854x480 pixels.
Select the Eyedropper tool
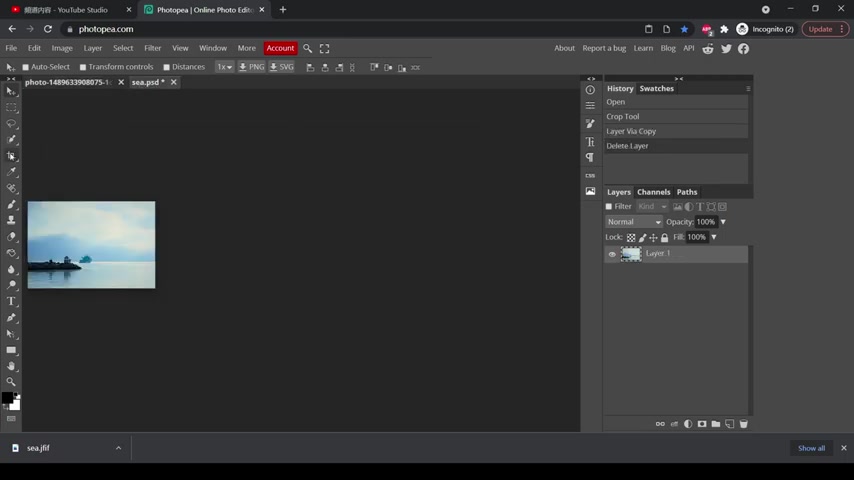pos(11,172)
